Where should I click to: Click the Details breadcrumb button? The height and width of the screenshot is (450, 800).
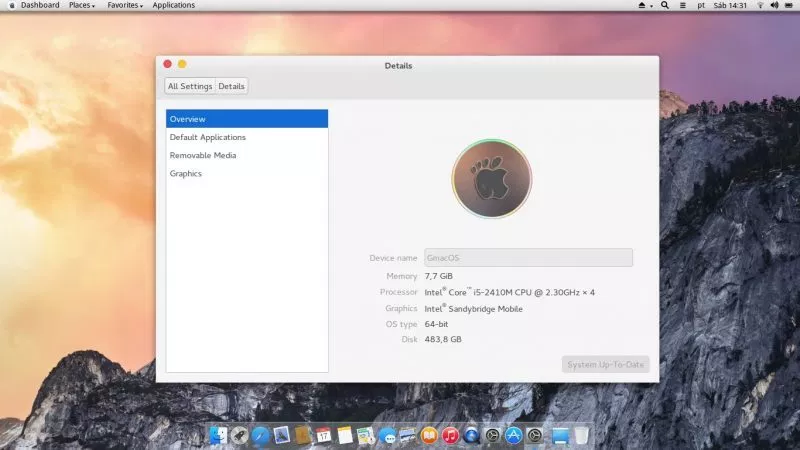pyautogui.click(x=232, y=86)
